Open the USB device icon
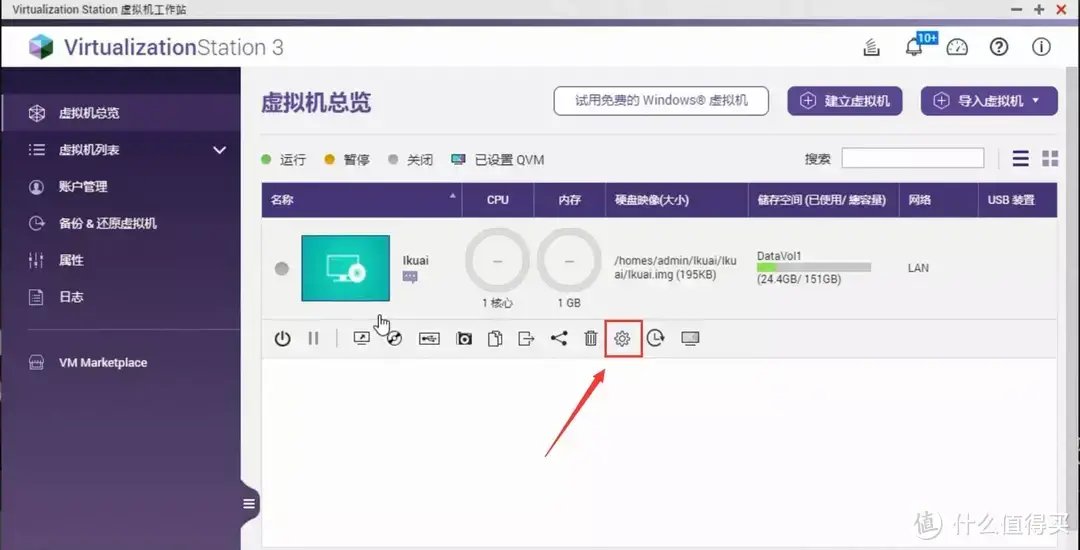The width and height of the screenshot is (1080, 550). coord(429,339)
